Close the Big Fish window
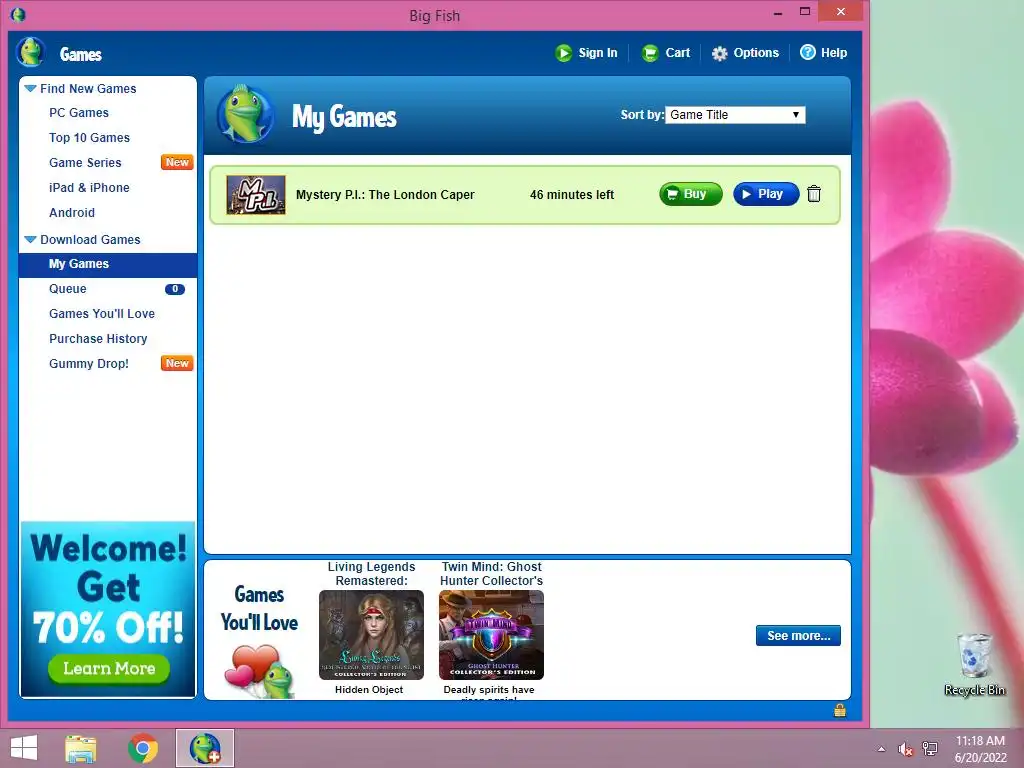This screenshot has height=768, width=1024. [x=840, y=12]
